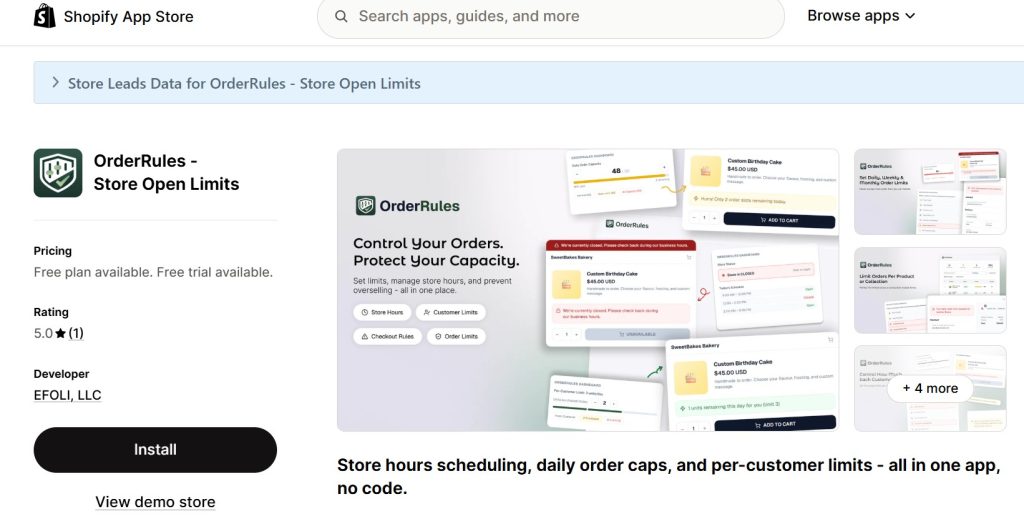Click the Shopify bag logo icon

click(44, 16)
